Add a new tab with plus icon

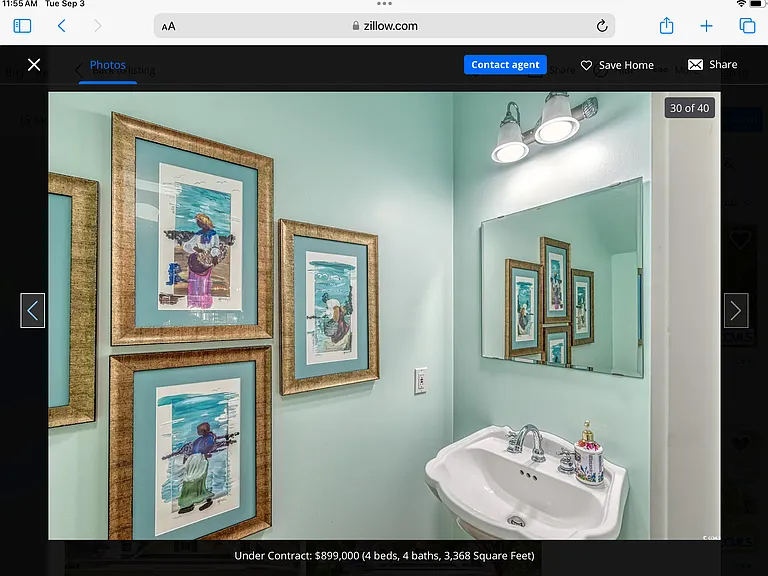pos(706,26)
